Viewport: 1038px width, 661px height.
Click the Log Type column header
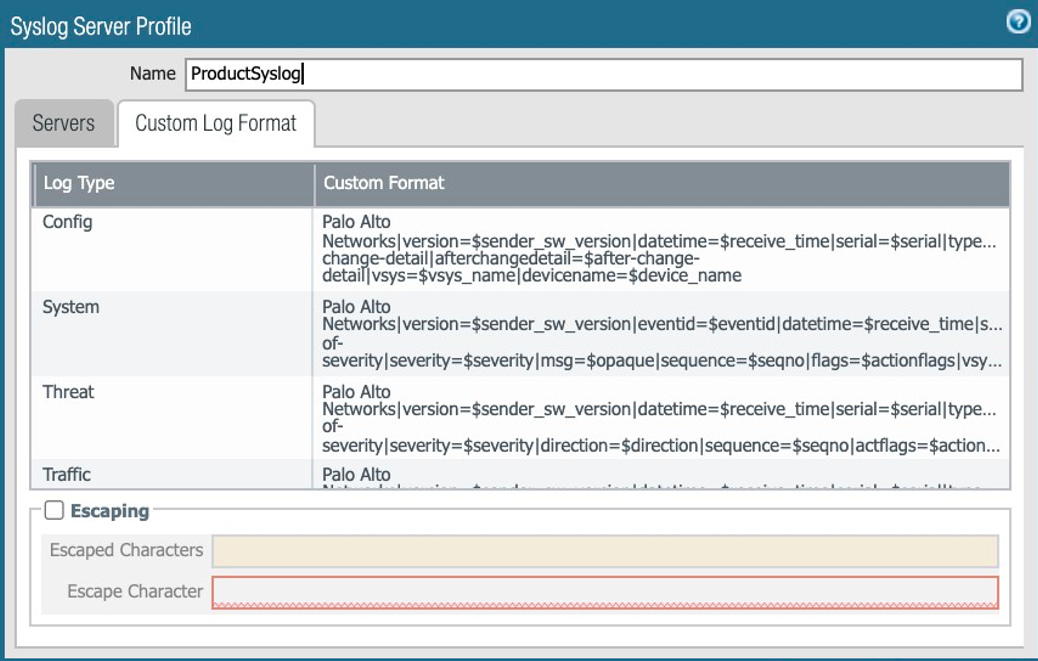[x=173, y=183]
